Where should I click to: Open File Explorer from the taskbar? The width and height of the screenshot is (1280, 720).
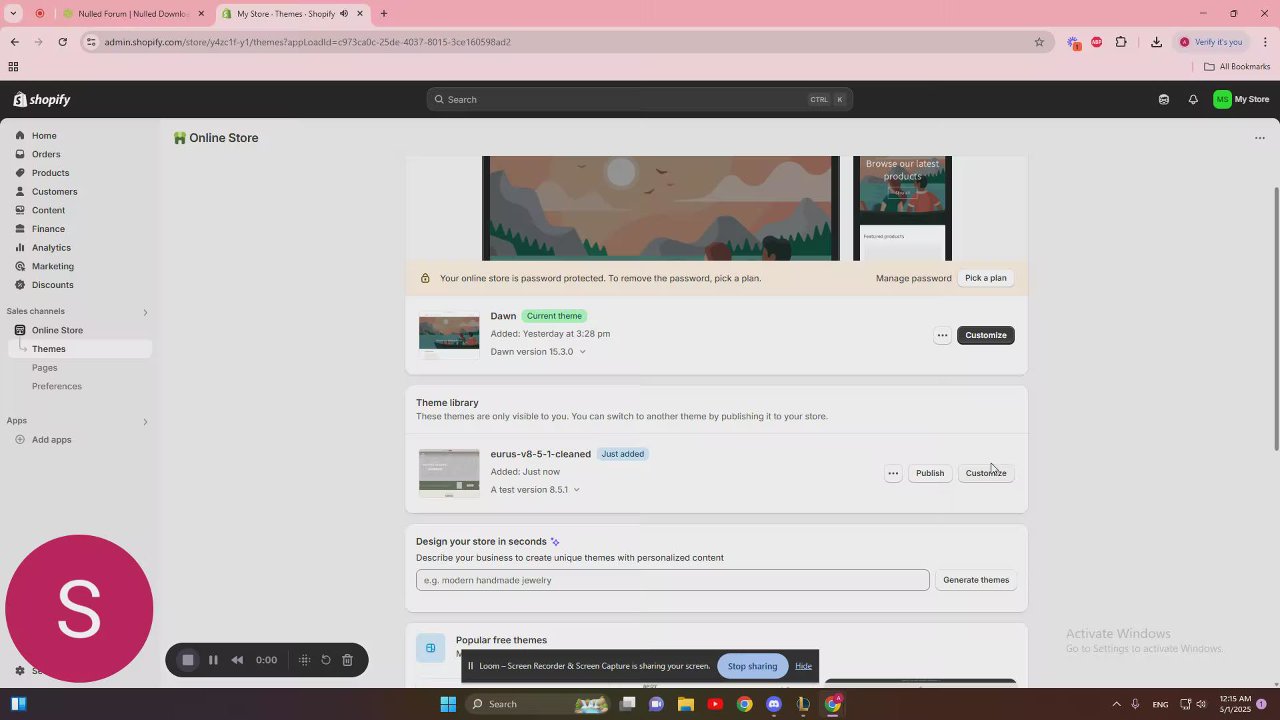(x=686, y=704)
